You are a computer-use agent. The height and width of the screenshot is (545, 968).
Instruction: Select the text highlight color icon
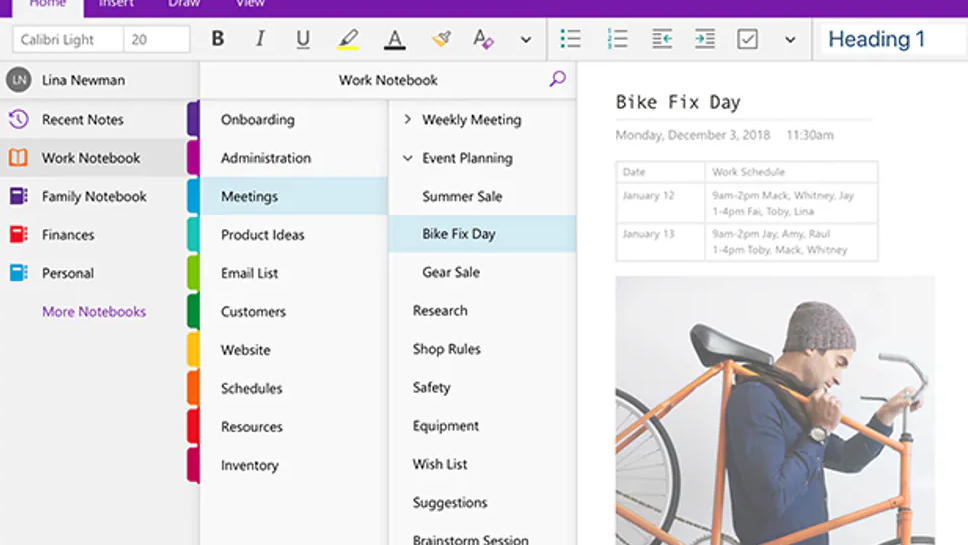(347, 39)
